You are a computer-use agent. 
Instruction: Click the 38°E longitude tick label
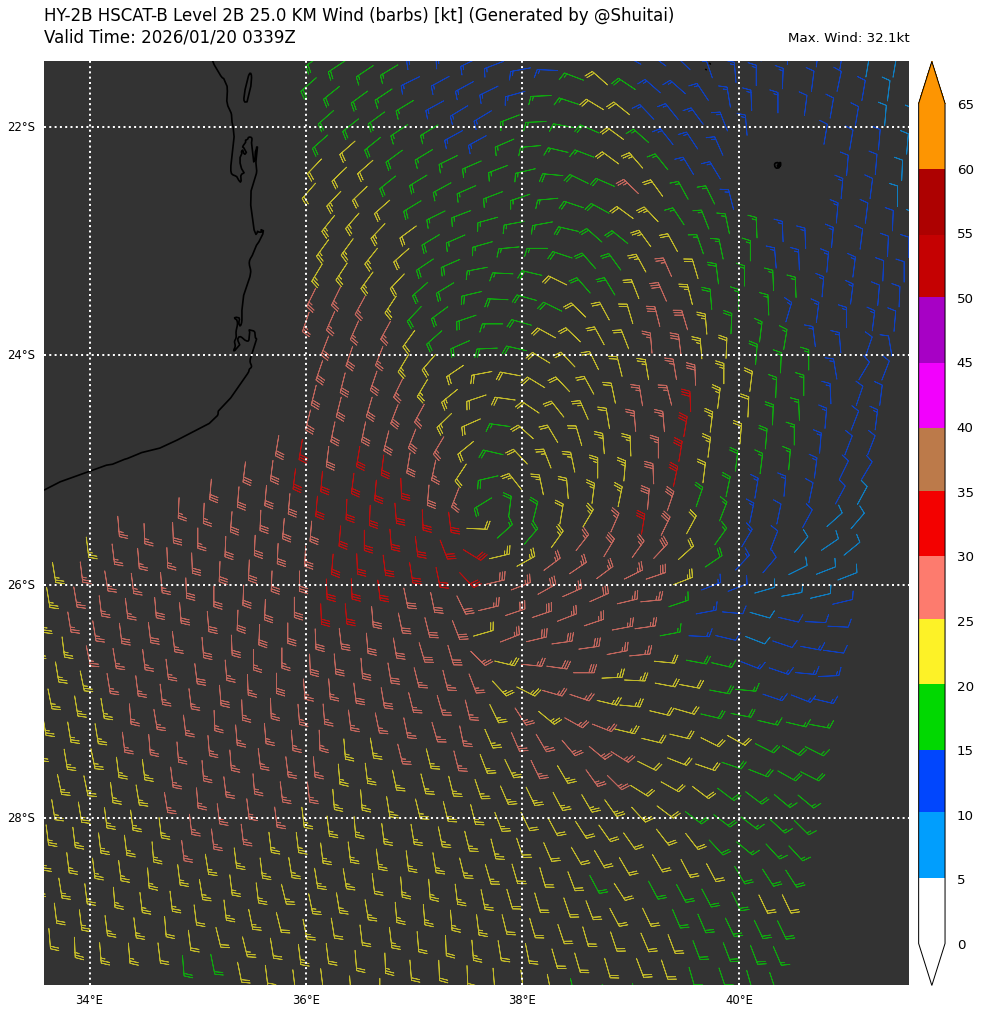pyautogui.click(x=522, y=1000)
